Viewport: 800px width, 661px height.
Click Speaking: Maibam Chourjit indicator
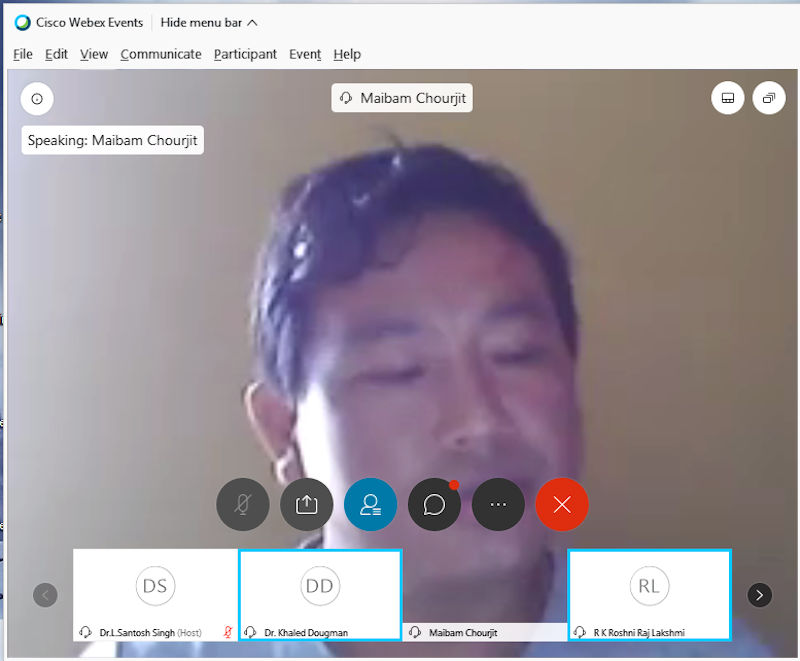point(112,140)
